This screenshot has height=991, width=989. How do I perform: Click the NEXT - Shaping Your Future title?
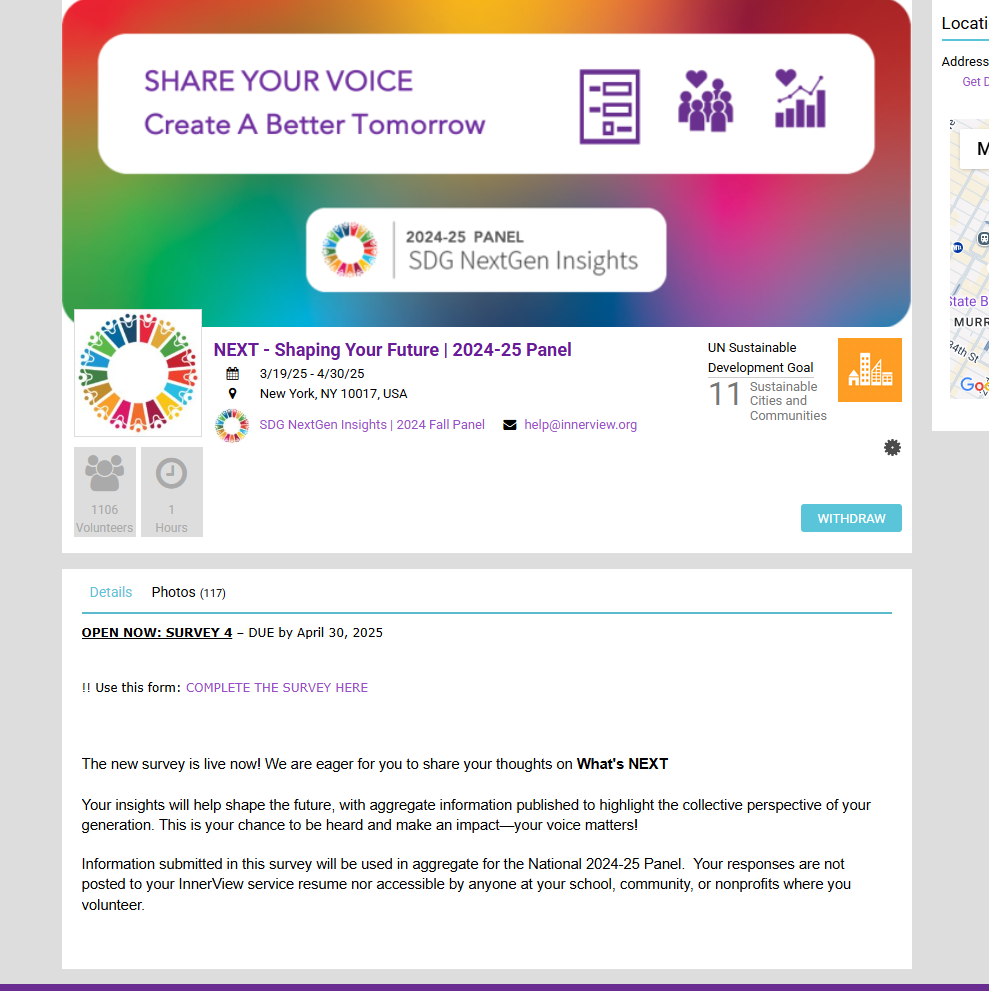392,350
